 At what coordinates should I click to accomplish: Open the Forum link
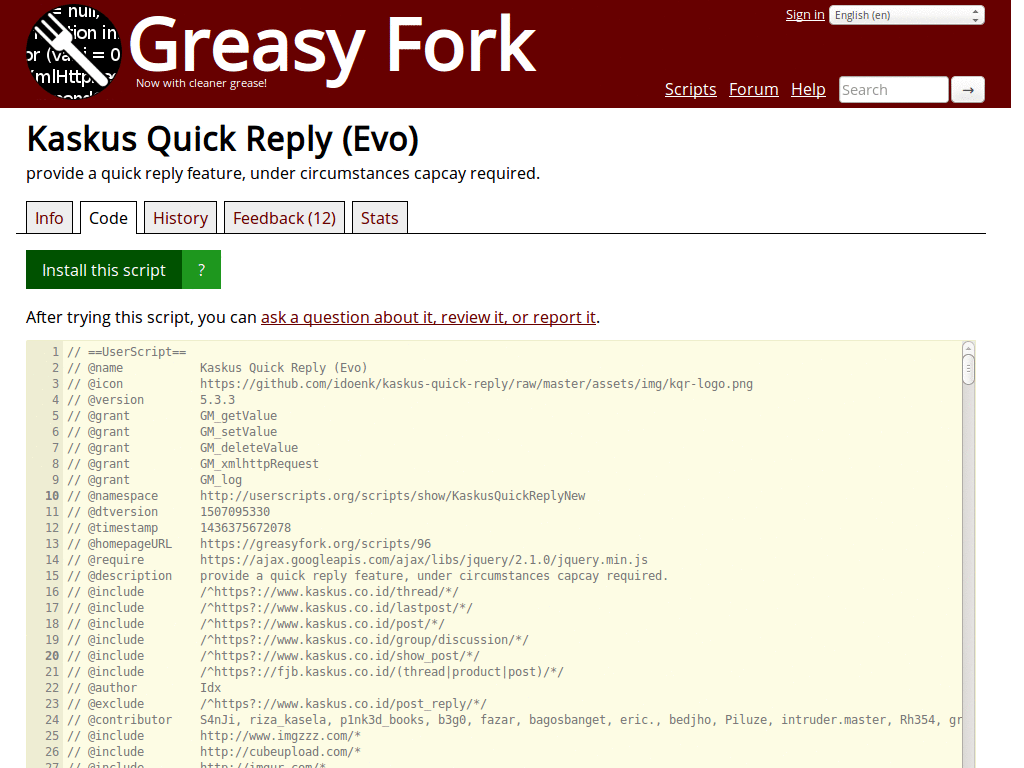pyautogui.click(x=754, y=89)
